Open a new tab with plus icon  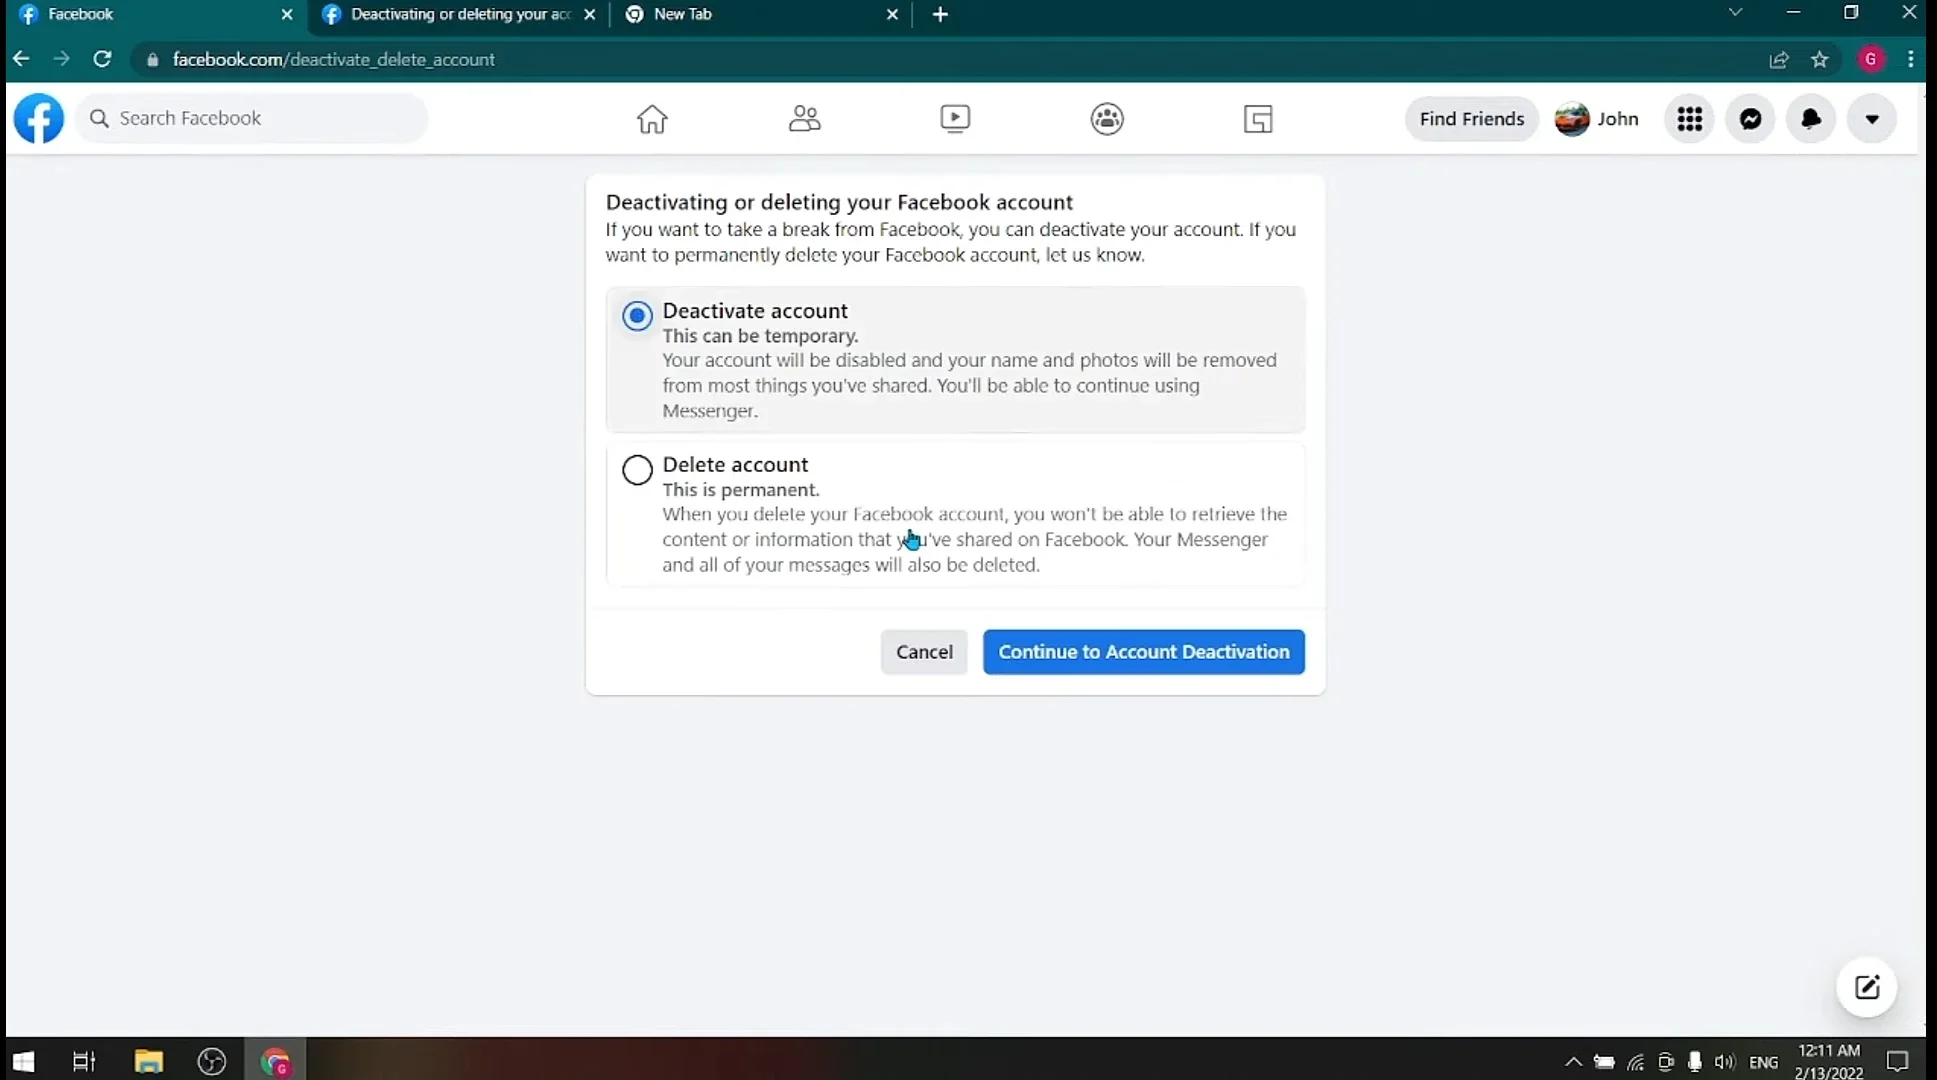(940, 14)
